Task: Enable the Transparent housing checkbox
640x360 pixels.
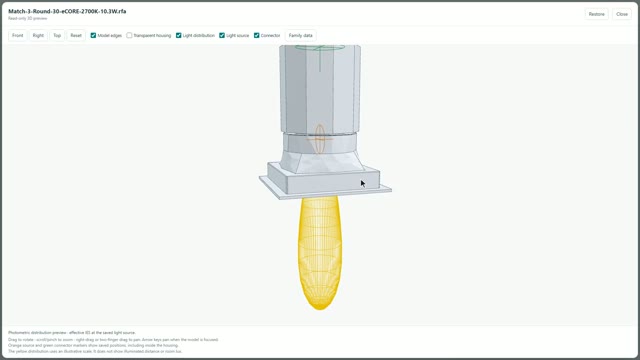Action: [x=129, y=36]
